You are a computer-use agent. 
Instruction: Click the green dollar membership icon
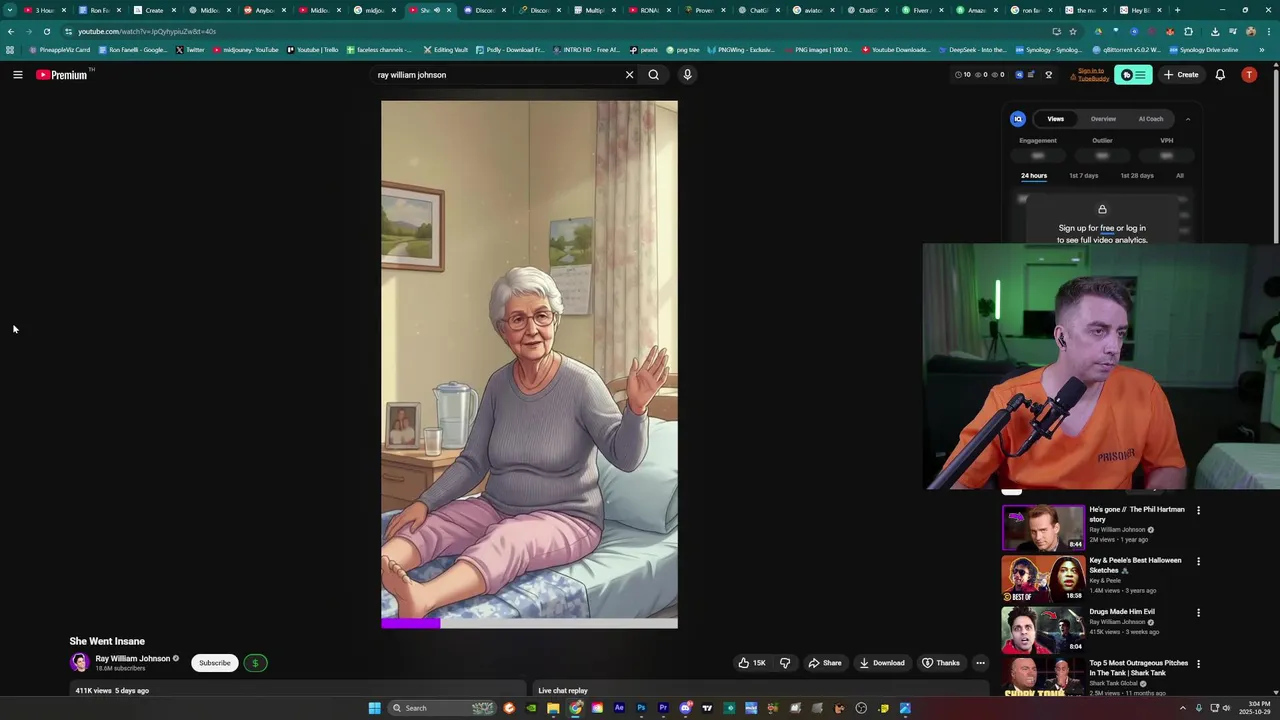coord(255,663)
